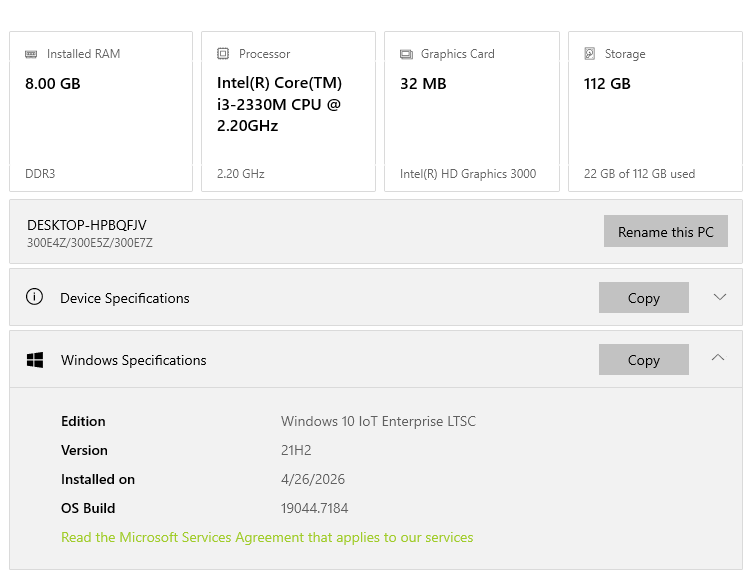
Task: Click the Graphics Card card title
Action: pyautogui.click(x=457, y=54)
